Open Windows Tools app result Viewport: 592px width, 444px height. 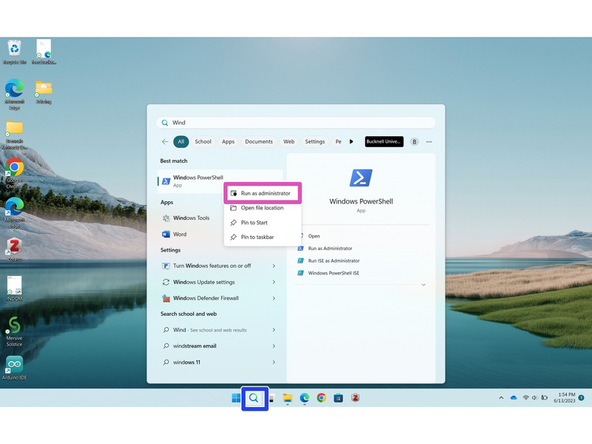coord(191,218)
